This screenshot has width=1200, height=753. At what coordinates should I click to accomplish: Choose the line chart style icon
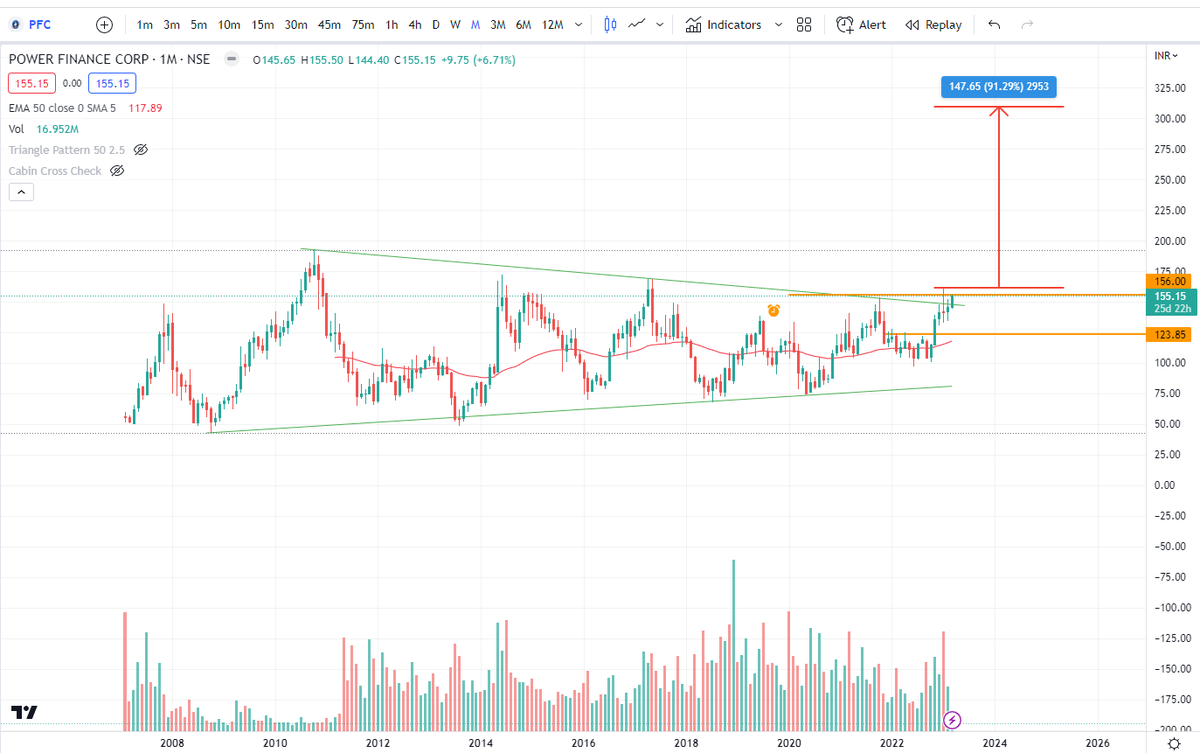click(x=636, y=24)
